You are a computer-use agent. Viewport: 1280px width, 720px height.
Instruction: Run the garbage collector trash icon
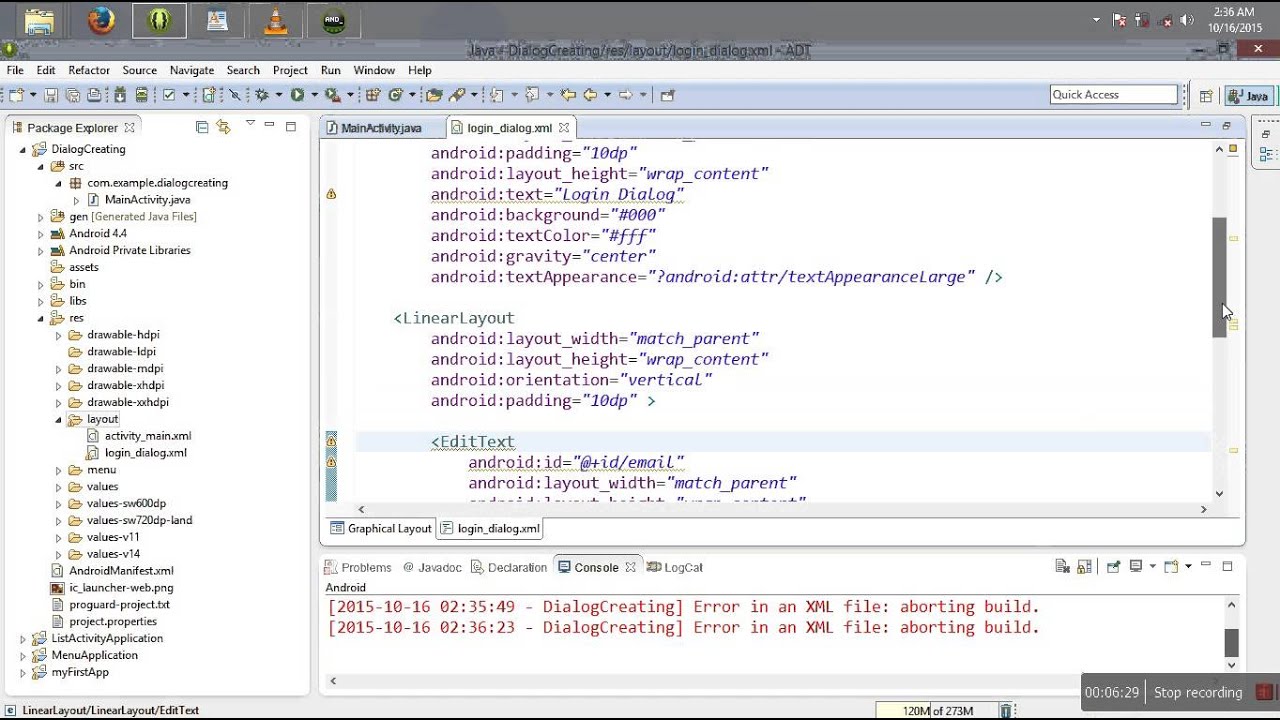click(x=1006, y=711)
